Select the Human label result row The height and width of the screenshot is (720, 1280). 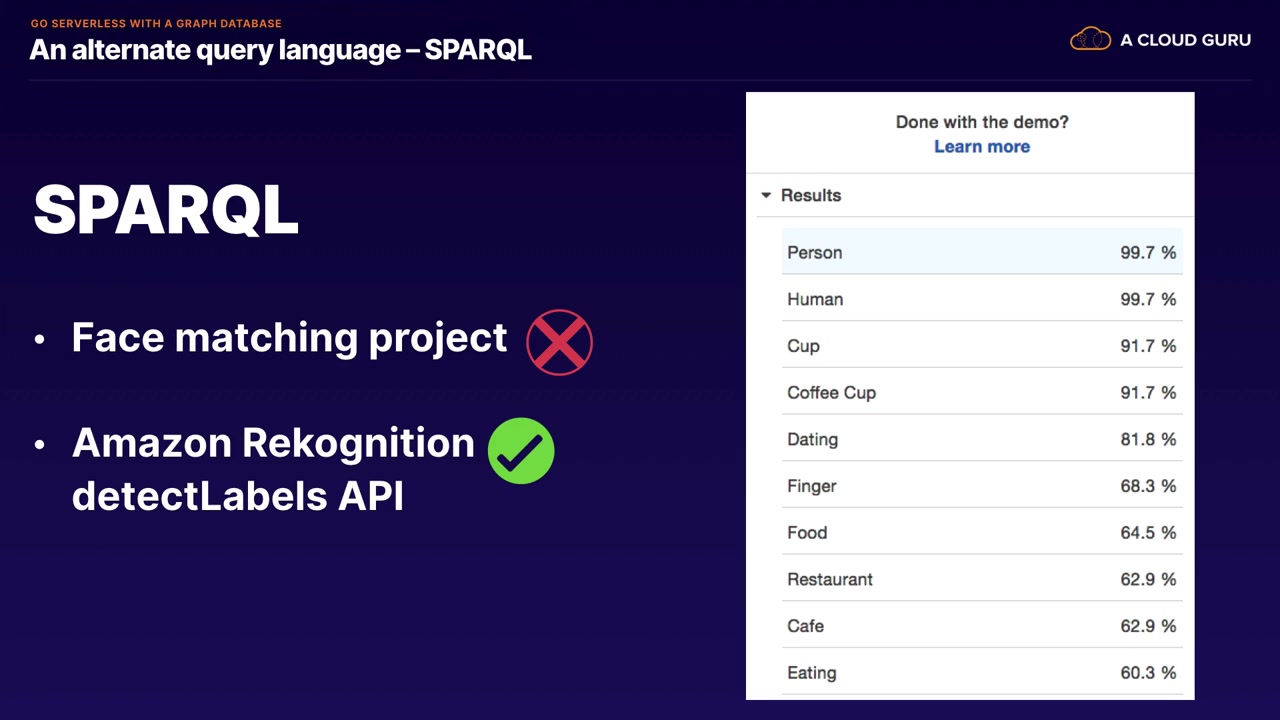[981, 299]
